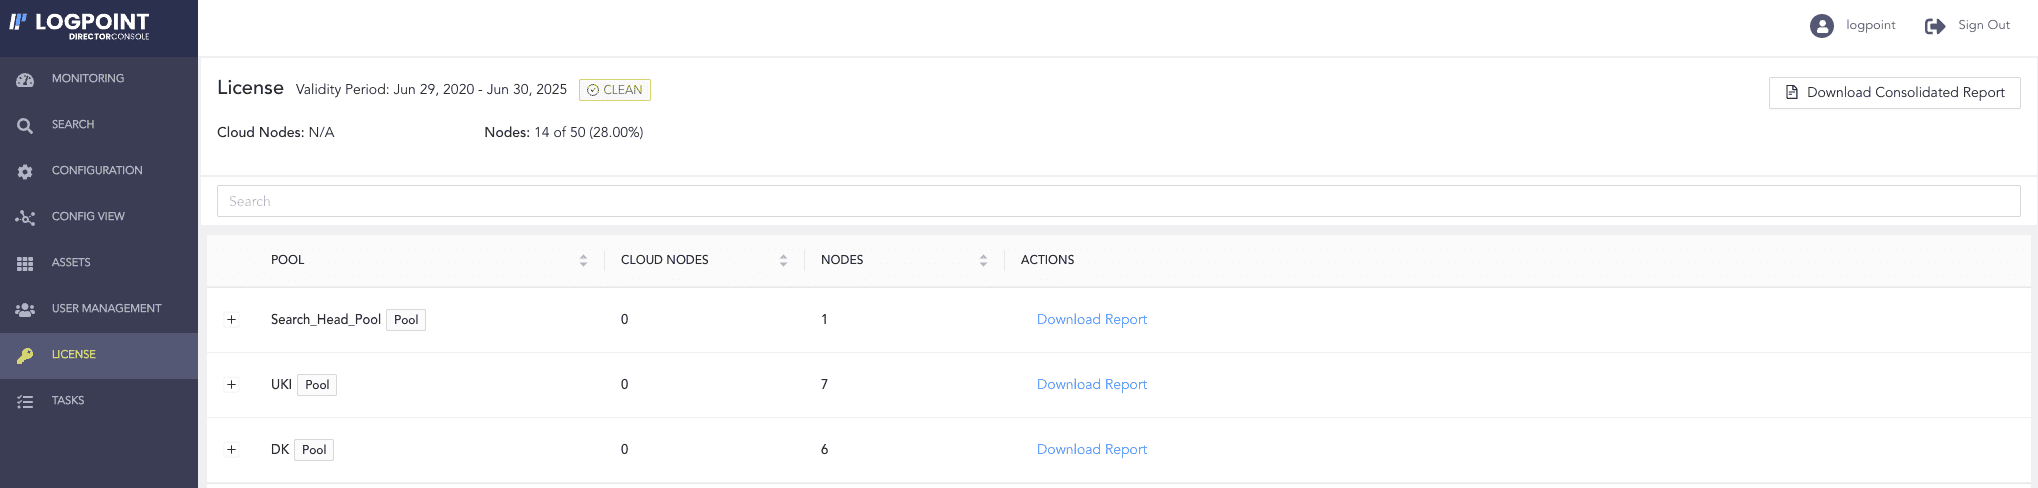Click the Tasks checklist icon
2038x488 pixels.
point(25,401)
